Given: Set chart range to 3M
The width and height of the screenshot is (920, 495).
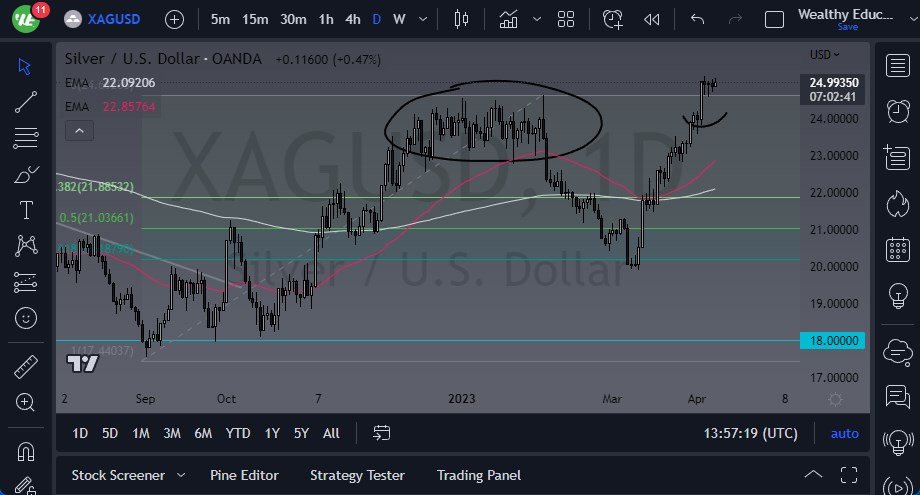Looking at the screenshot, I should click(x=172, y=433).
